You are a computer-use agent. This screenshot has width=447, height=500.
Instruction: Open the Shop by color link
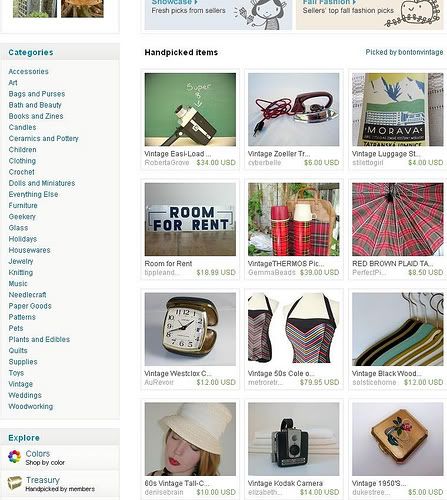click(45, 463)
